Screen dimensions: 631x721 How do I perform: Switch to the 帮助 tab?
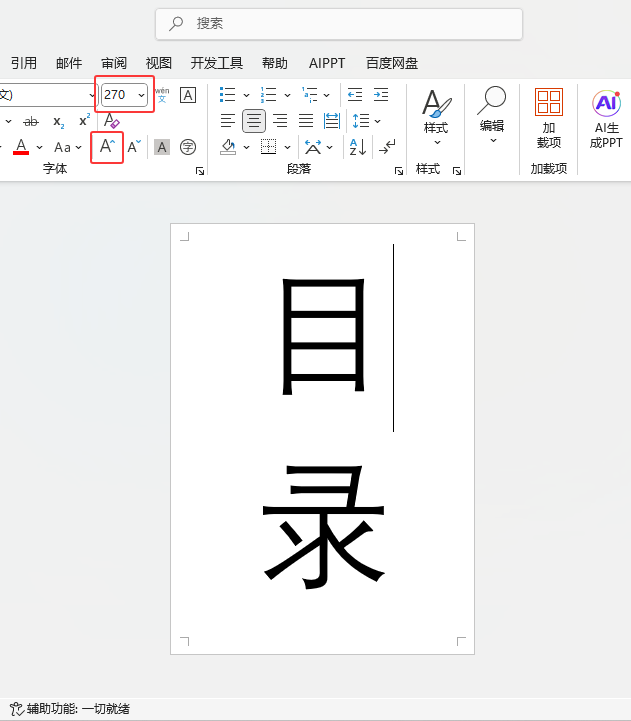275,63
